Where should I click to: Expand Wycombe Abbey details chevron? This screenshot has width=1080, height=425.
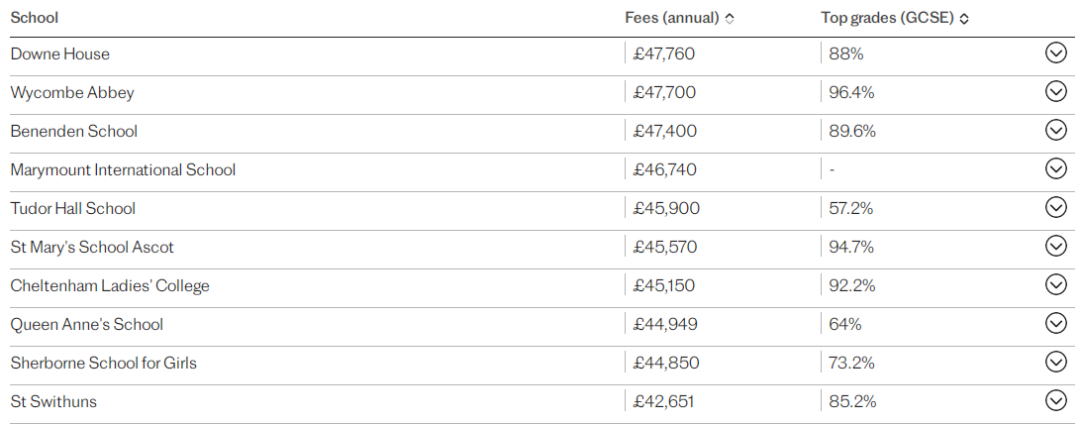pos(1055,92)
